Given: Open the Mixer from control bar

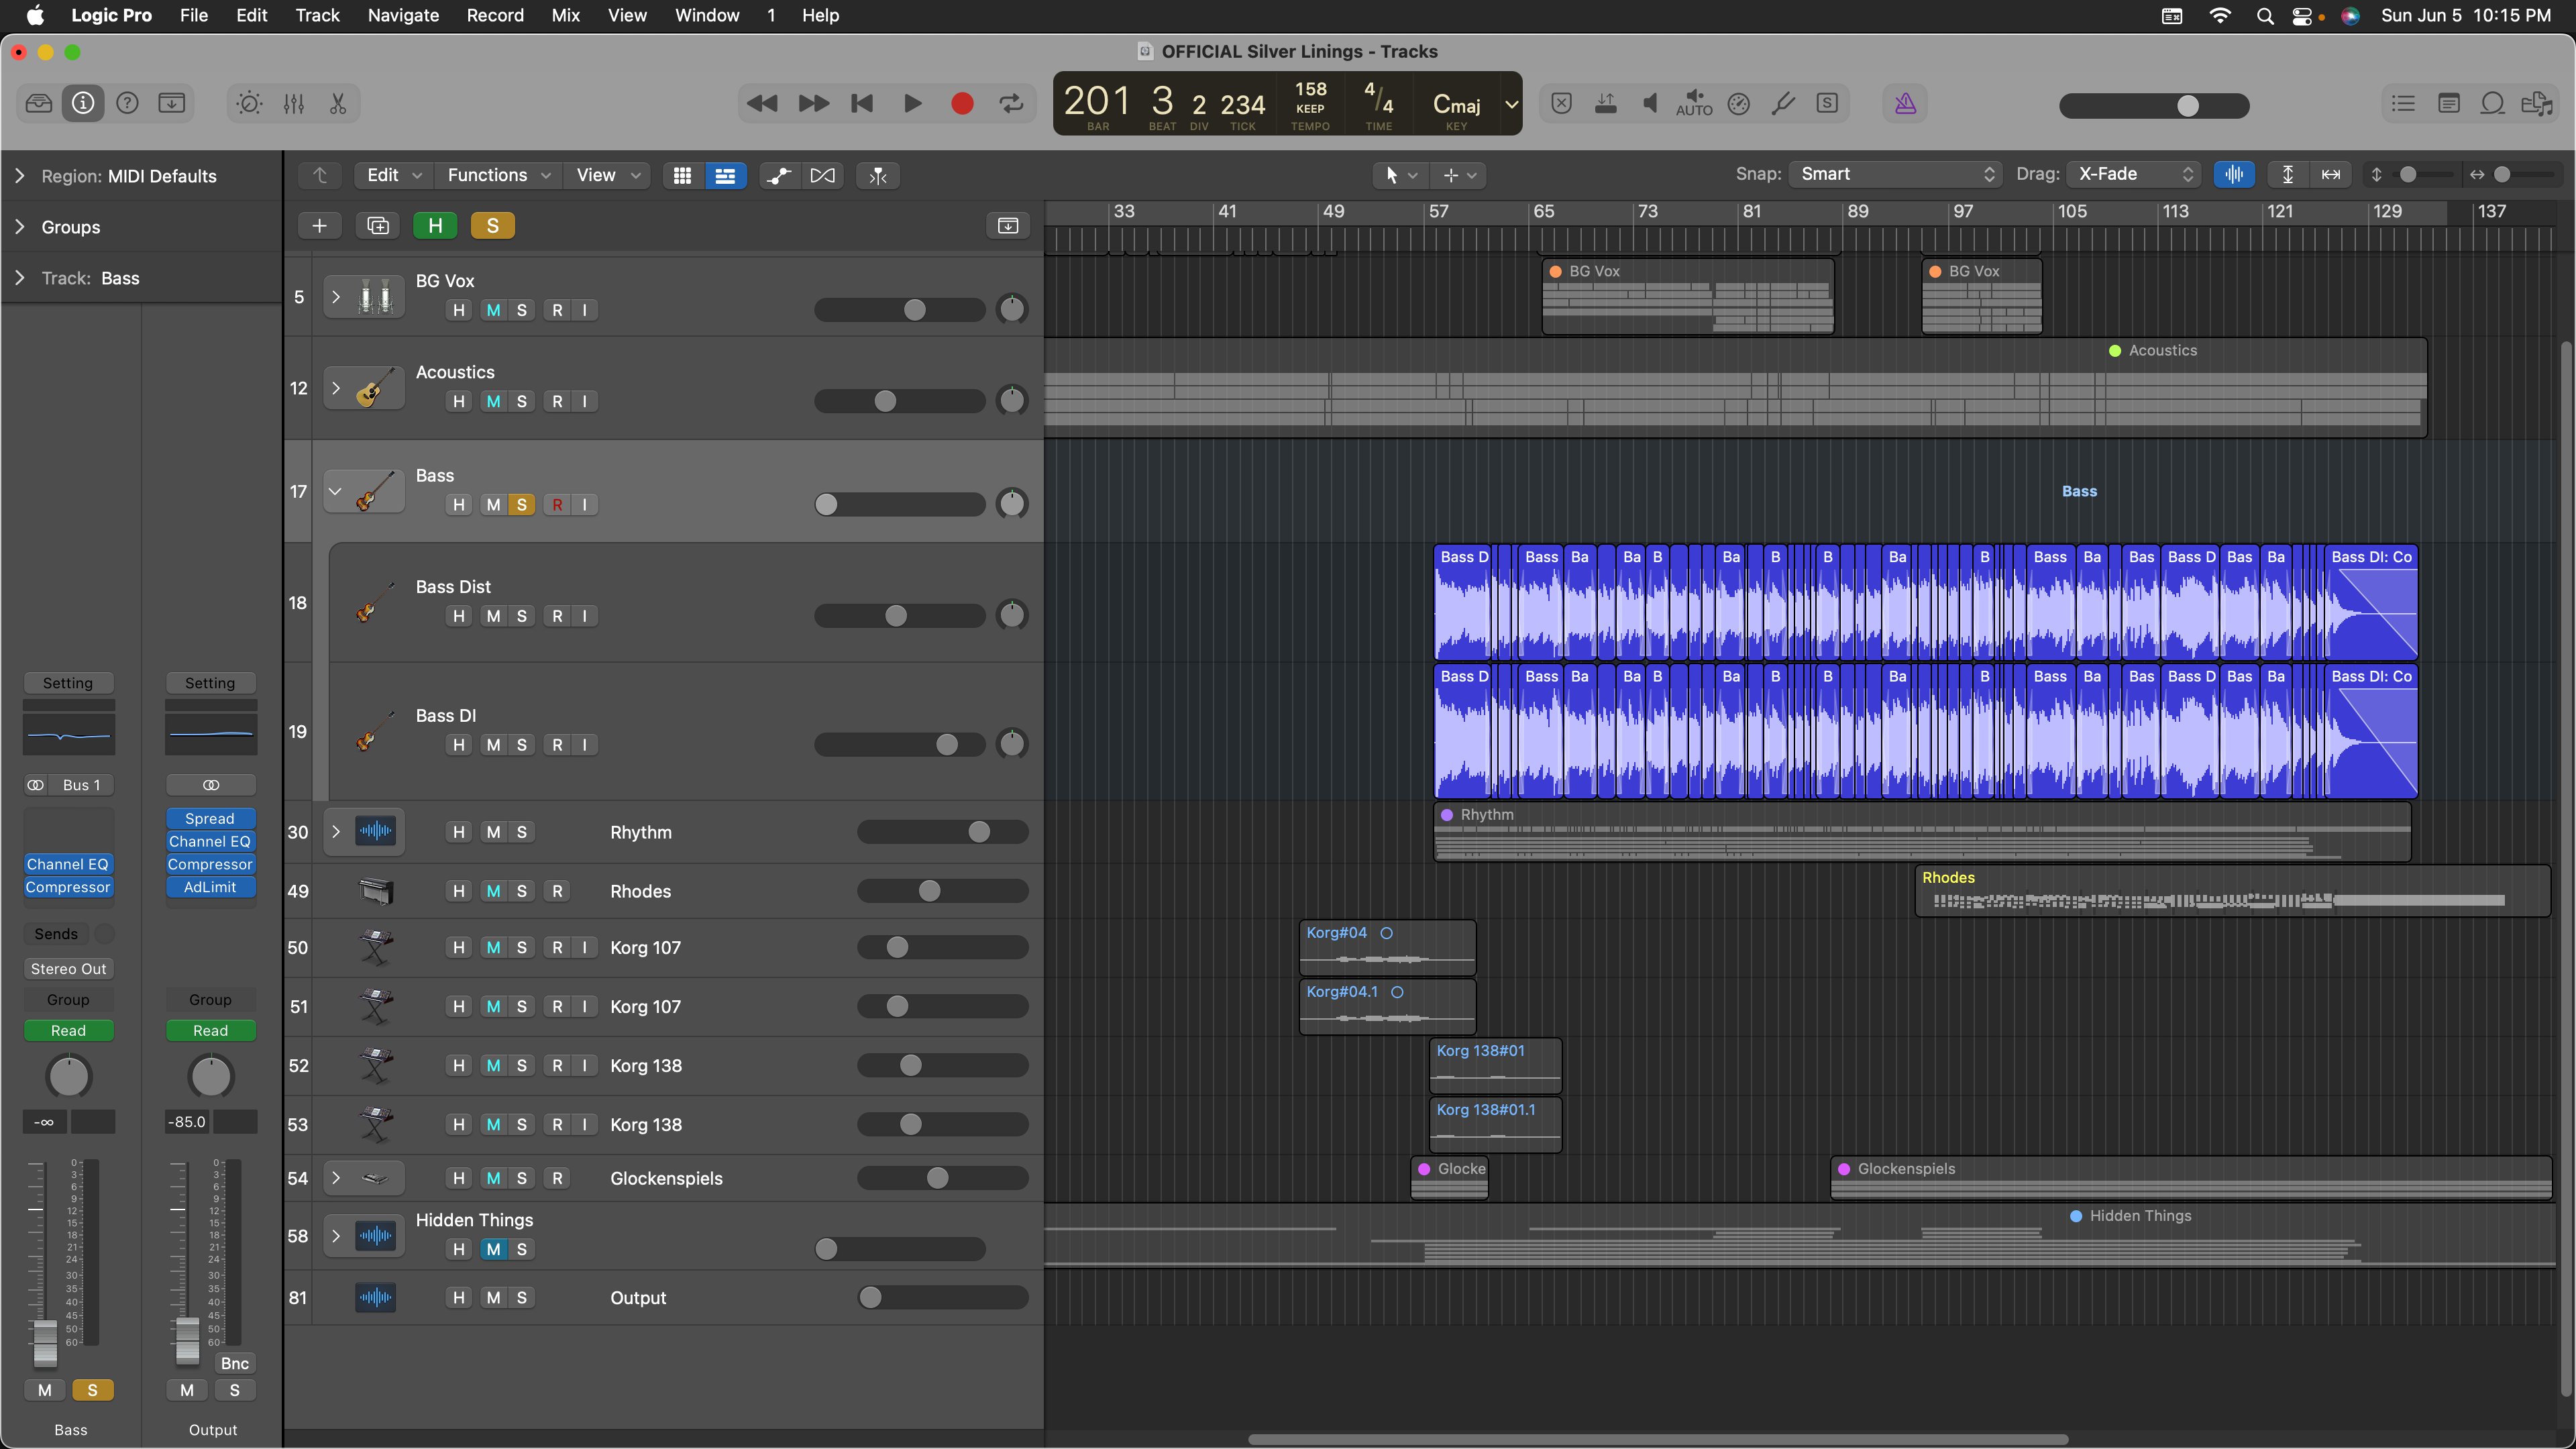Looking at the screenshot, I should [293, 103].
